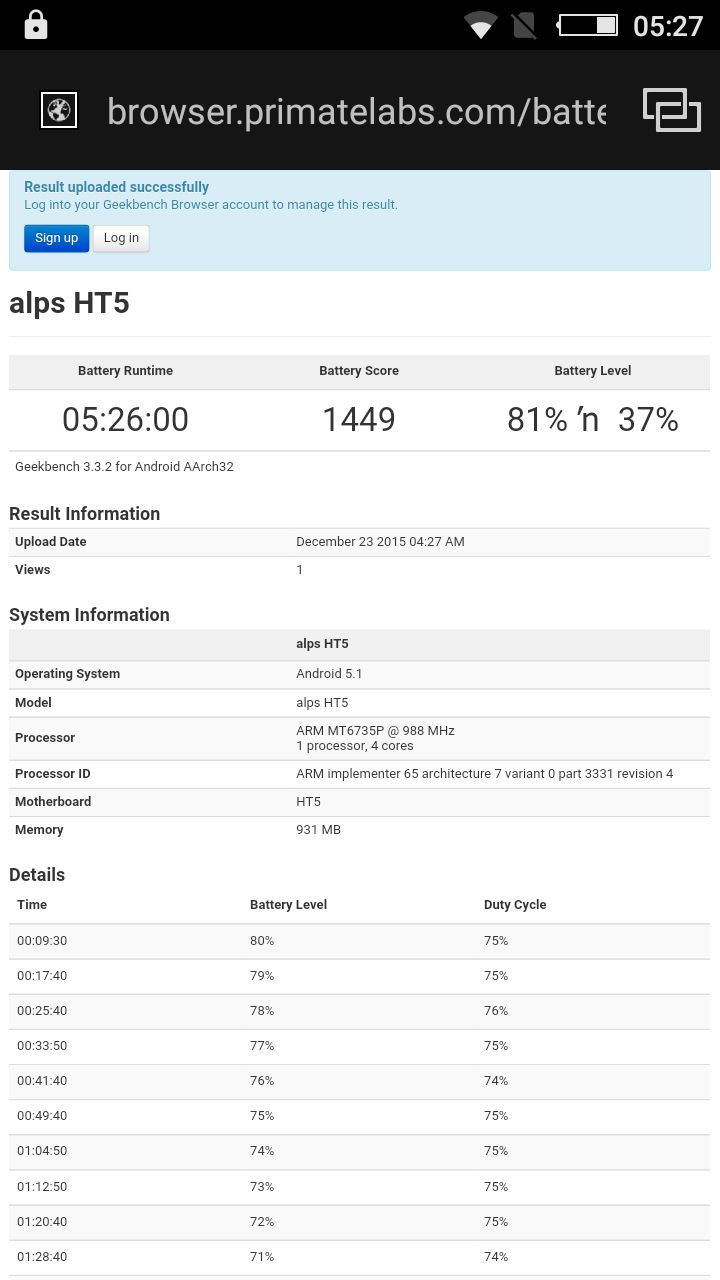Tap the Result Information heading

point(85,514)
